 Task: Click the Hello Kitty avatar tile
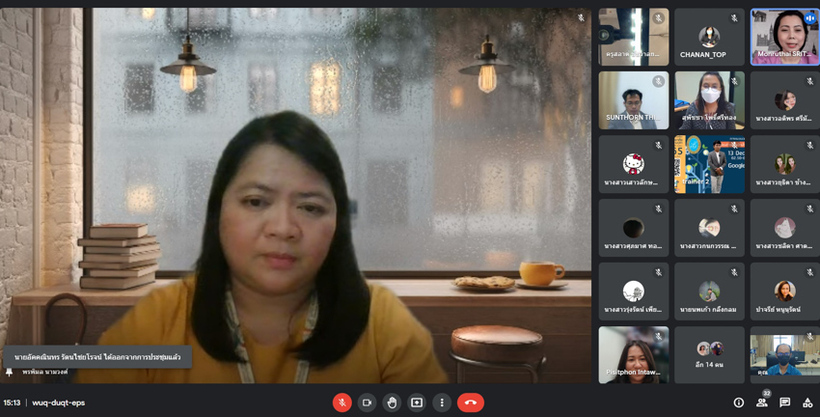point(633,164)
